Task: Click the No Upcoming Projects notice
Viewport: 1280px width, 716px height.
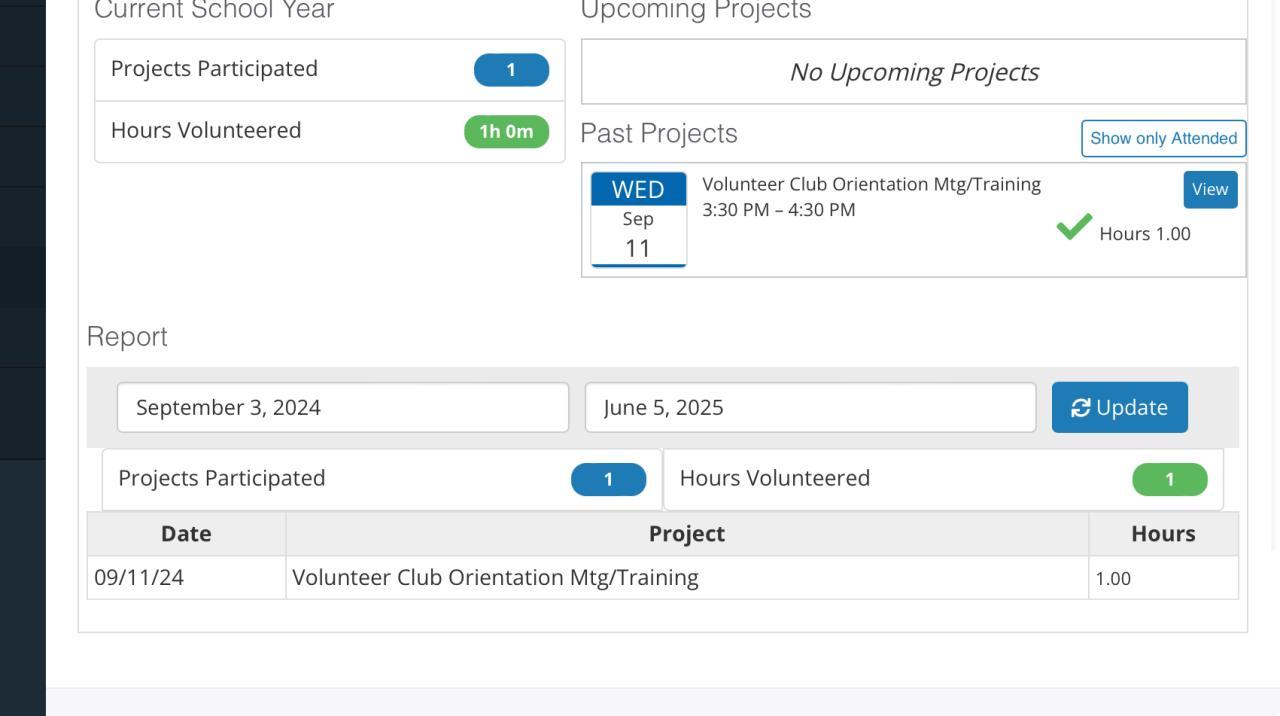Action: pyautogui.click(x=913, y=72)
